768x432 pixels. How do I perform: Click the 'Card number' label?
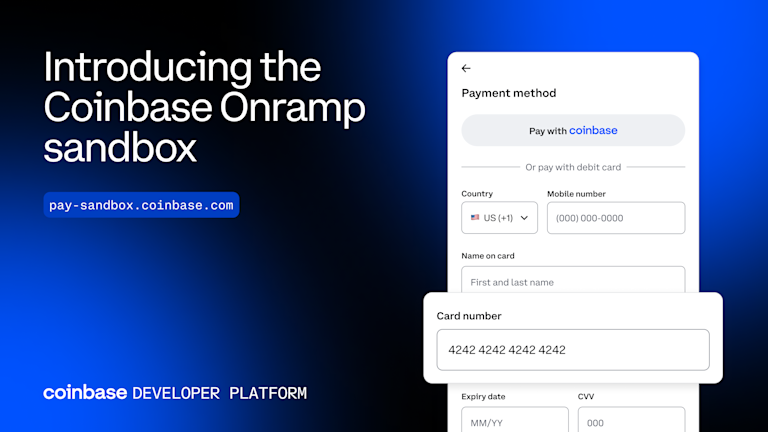tap(469, 316)
